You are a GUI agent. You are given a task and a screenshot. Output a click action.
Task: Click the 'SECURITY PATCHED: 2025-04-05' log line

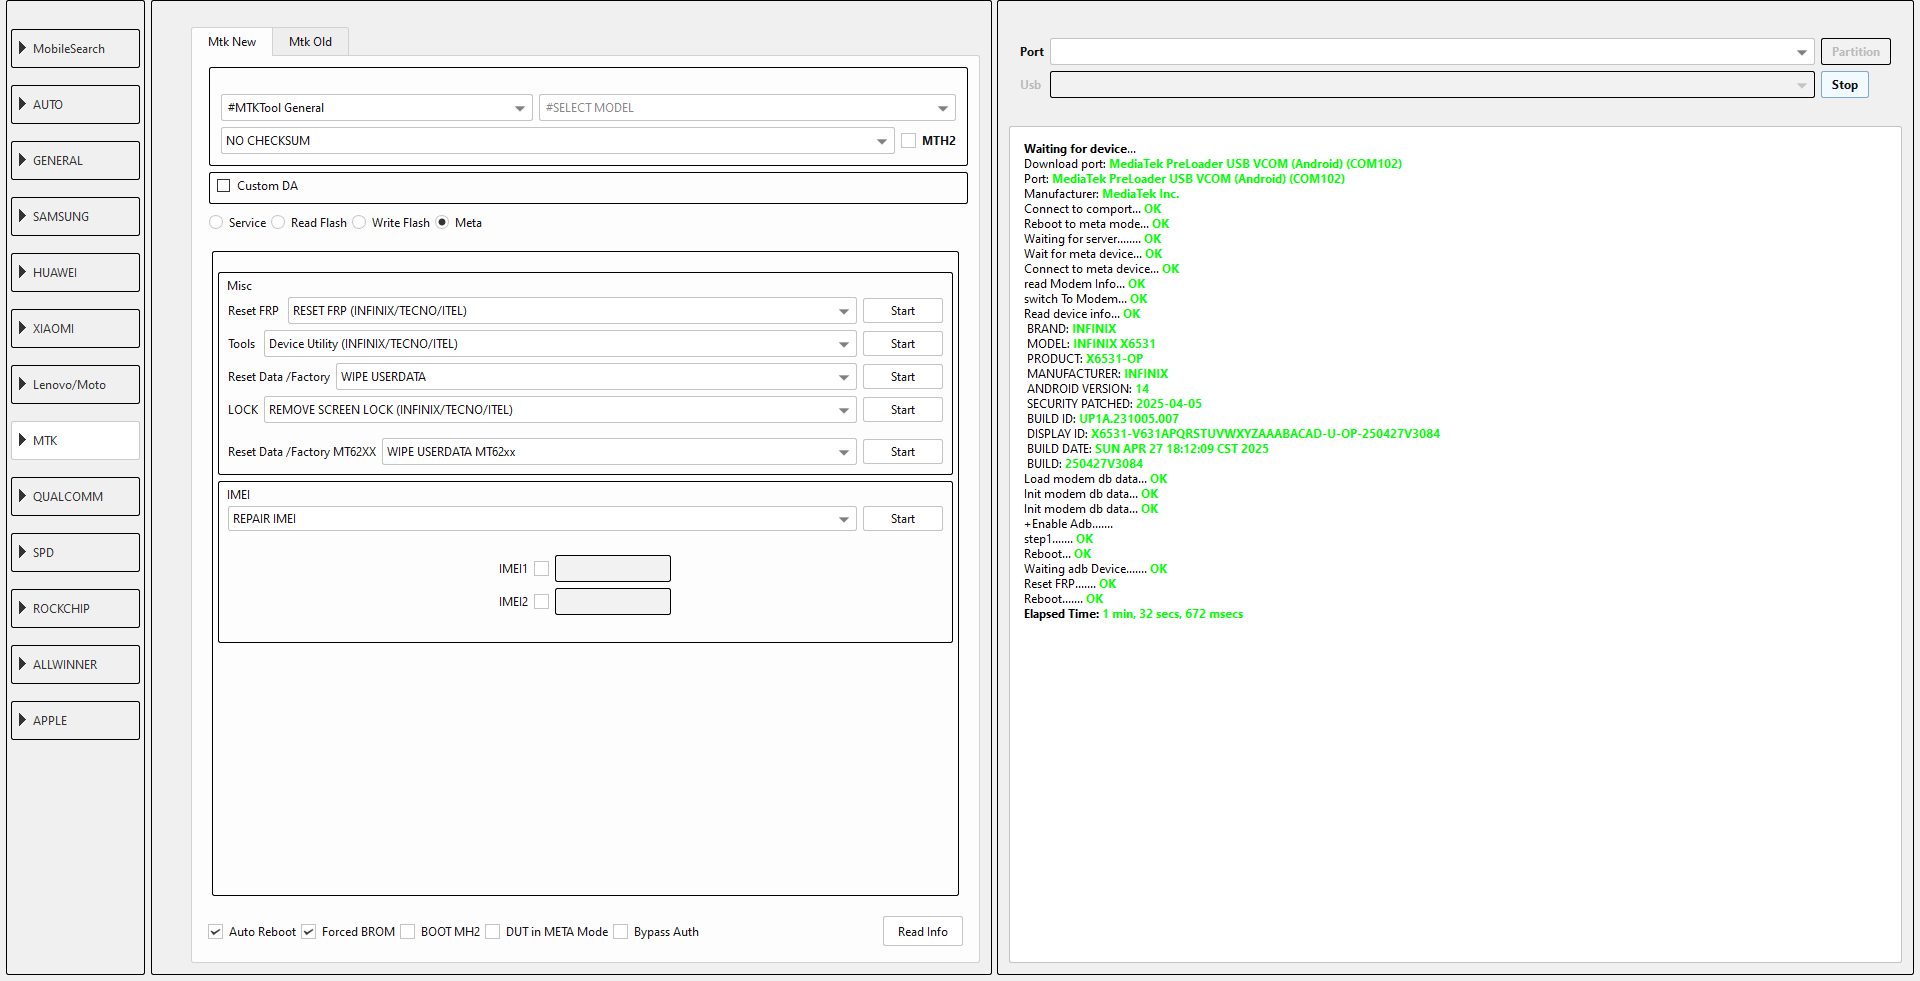[1114, 403]
